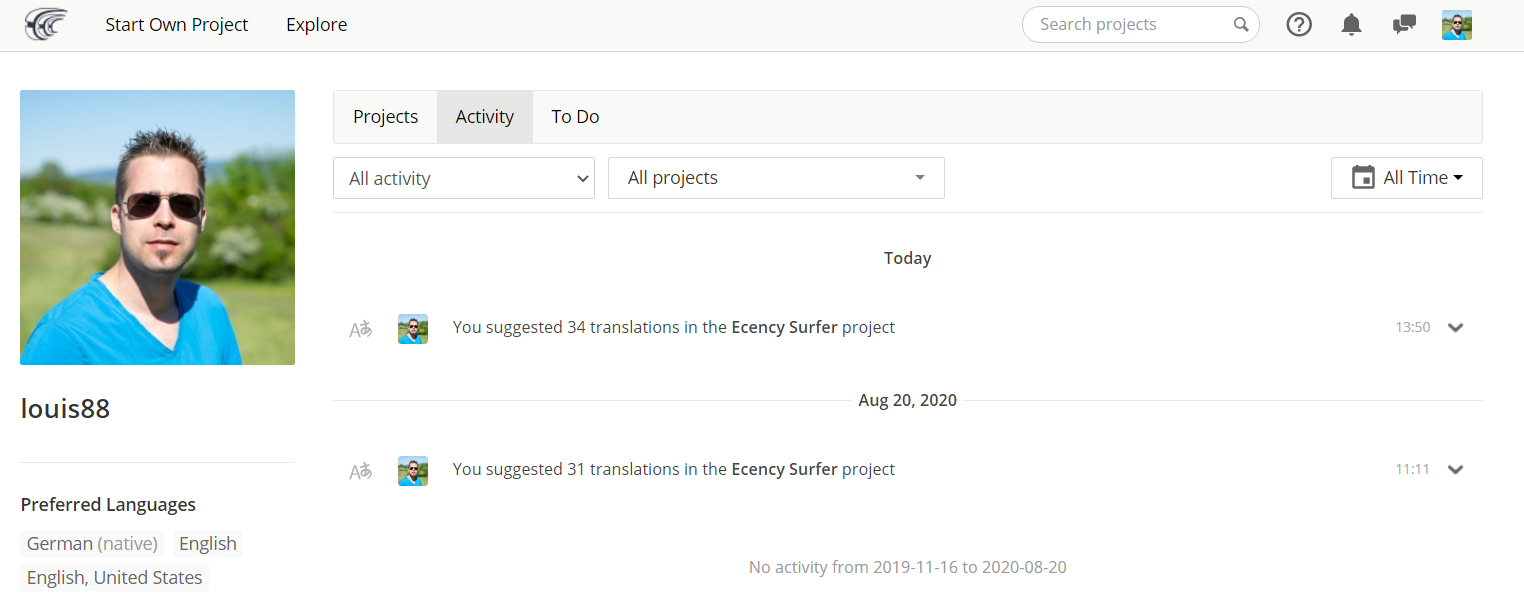This screenshot has width=1524, height=607.
Task: Switch to the Projects tab
Action: (385, 117)
